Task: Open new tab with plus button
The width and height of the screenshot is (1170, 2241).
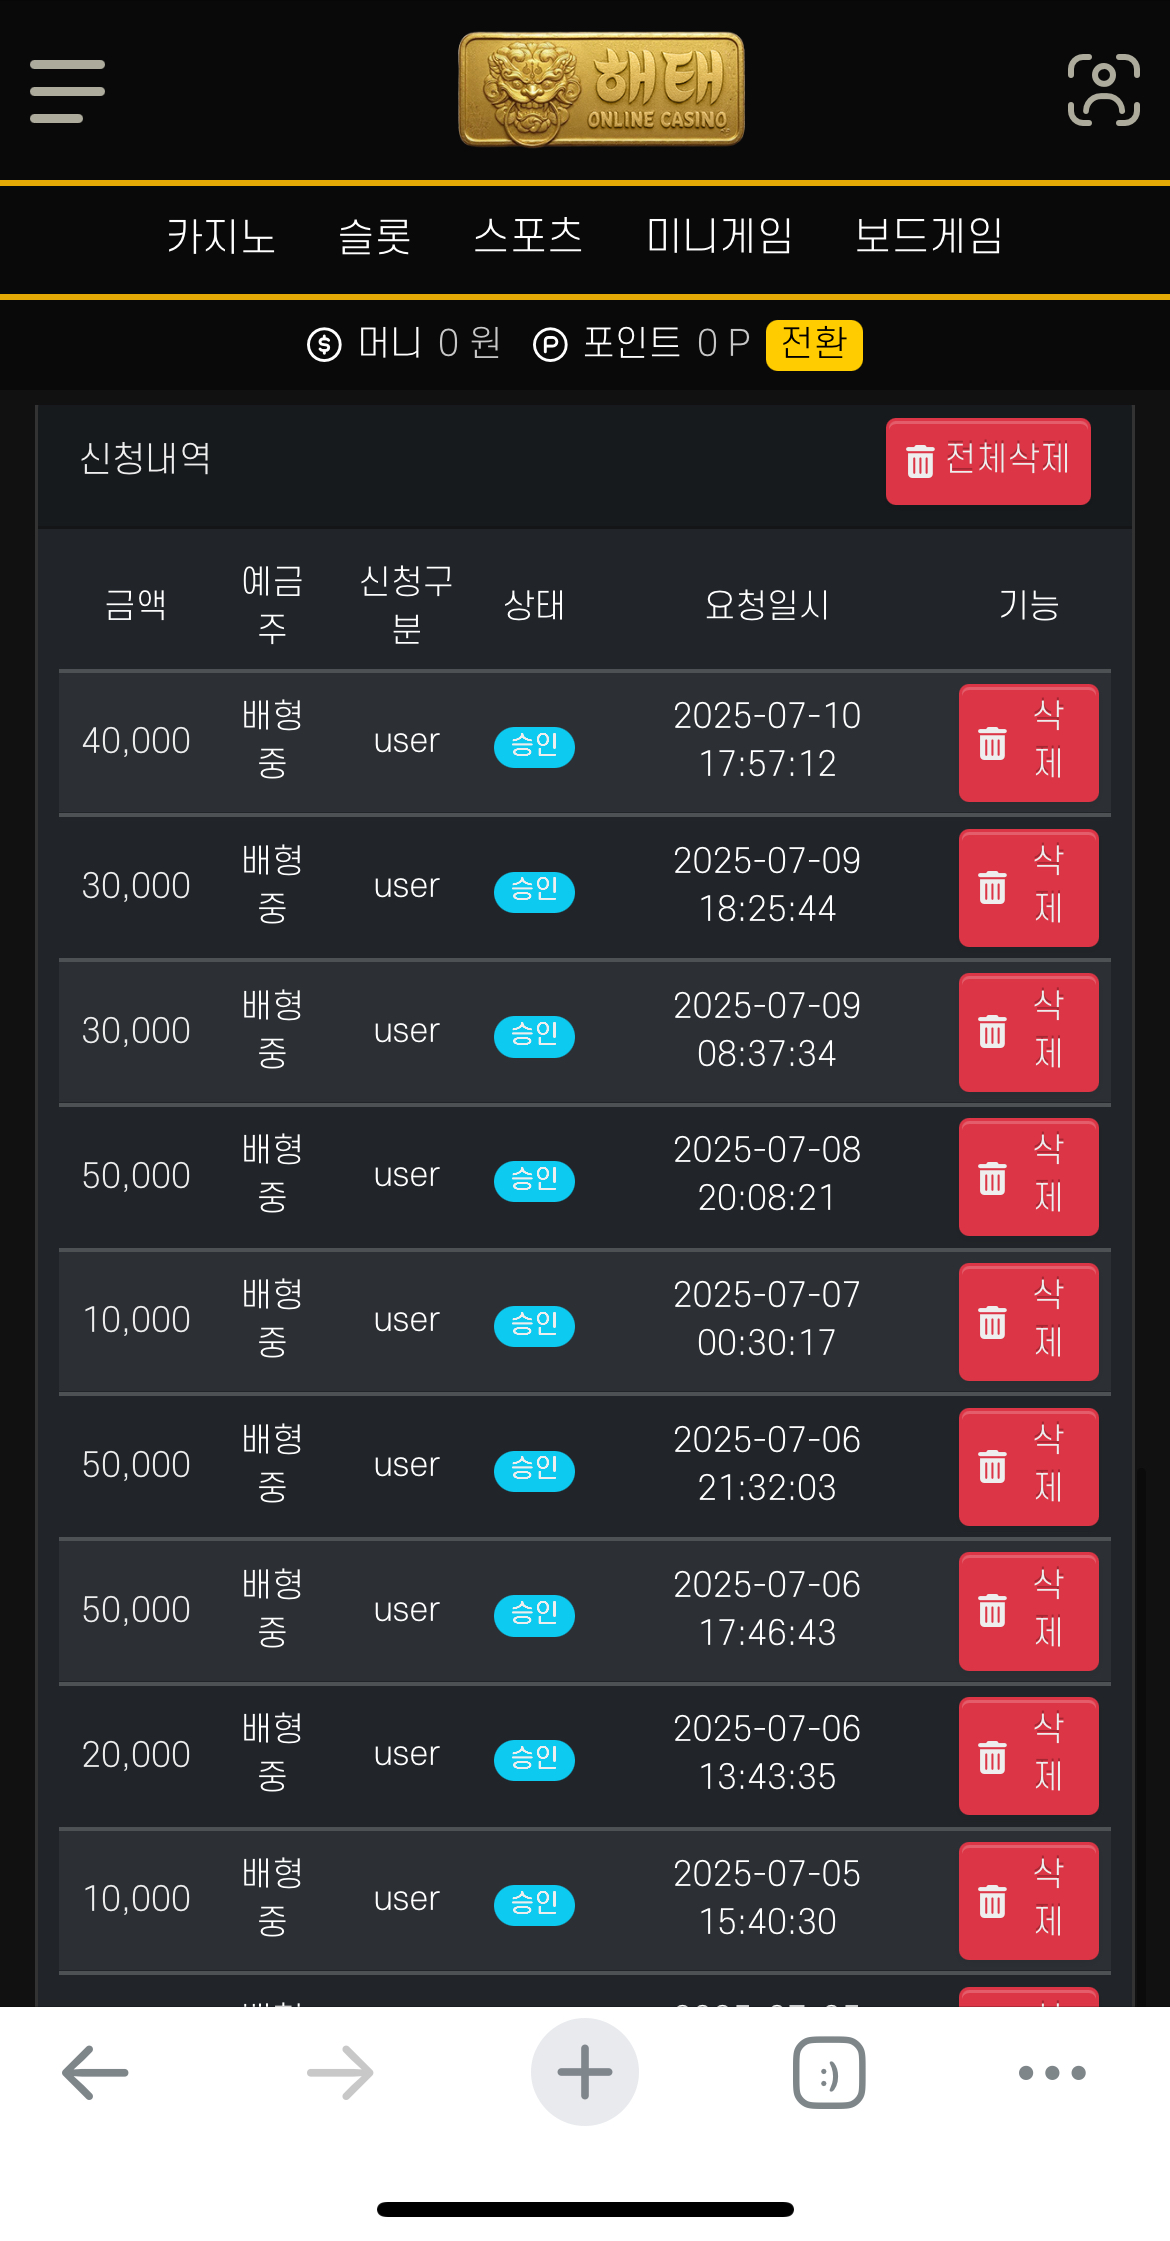Action: [585, 2072]
